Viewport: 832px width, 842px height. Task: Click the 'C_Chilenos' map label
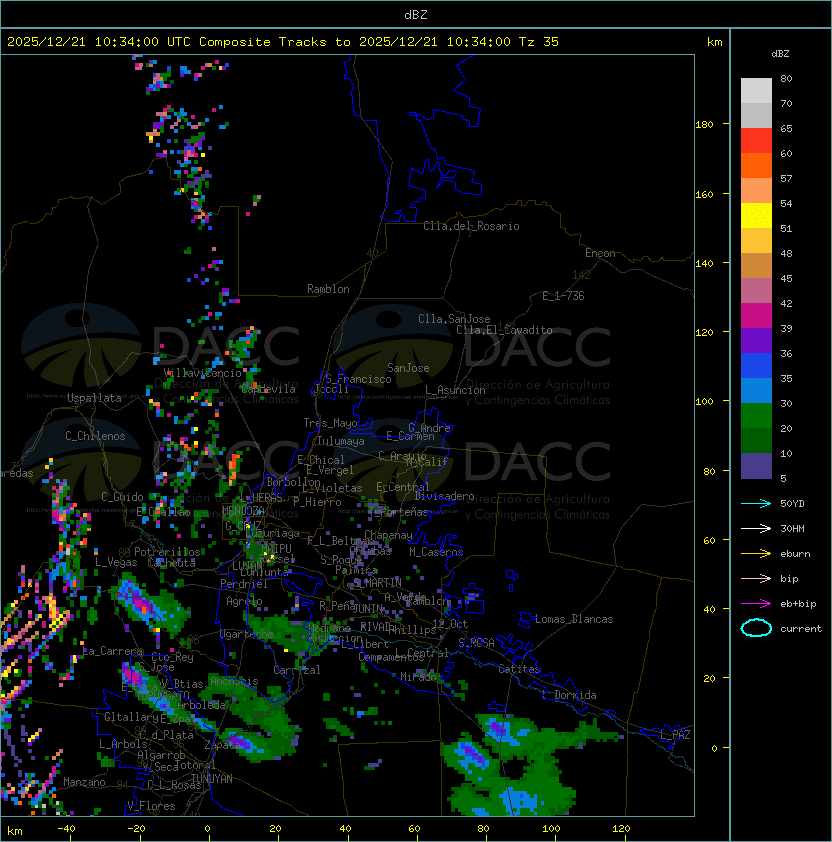pyautogui.click(x=95, y=436)
